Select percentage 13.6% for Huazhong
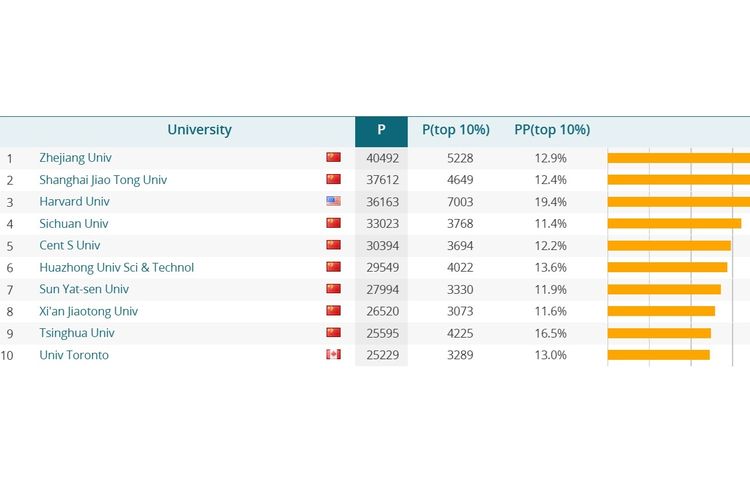 [551, 267]
